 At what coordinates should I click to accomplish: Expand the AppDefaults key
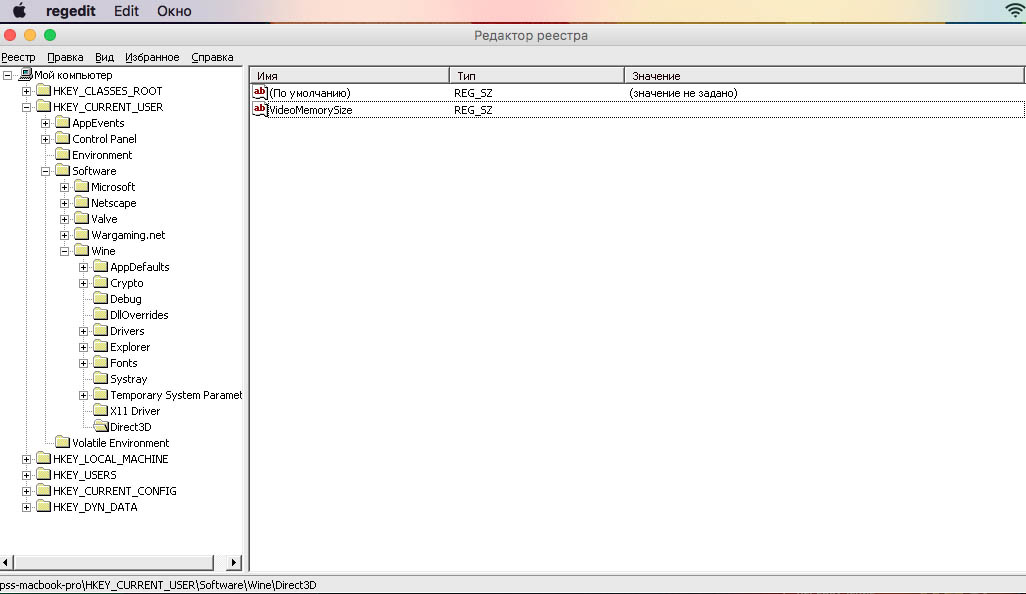pos(84,267)
